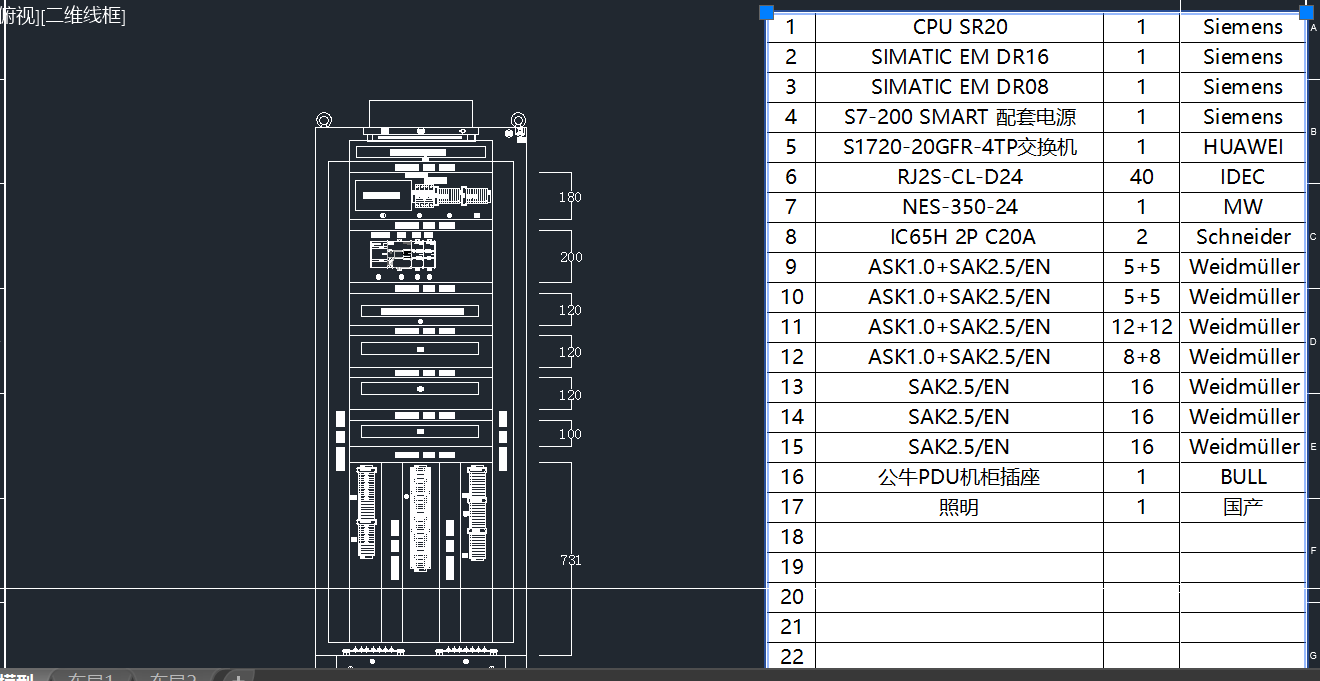Click ASK1.0+SAK2.5/EN in row 9
Image resolution: width=1320 pixels, height=681 pixels.
960,267
